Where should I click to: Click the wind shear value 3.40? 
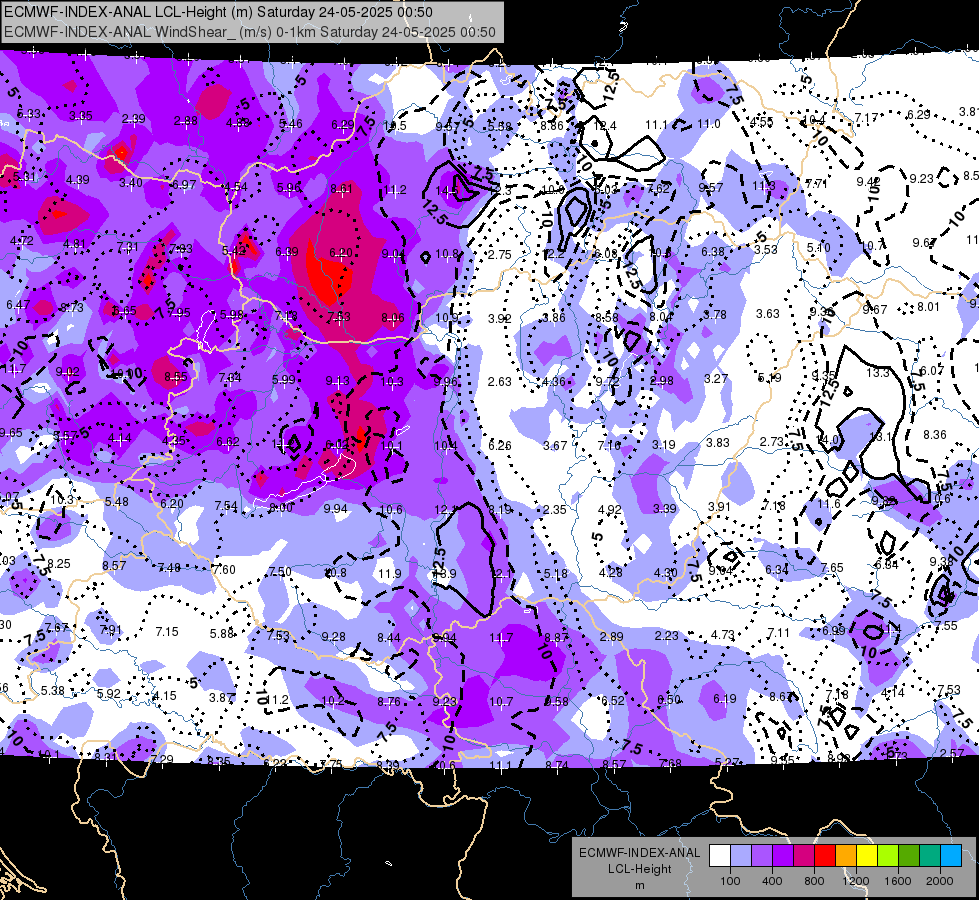[x=130, y=182]
